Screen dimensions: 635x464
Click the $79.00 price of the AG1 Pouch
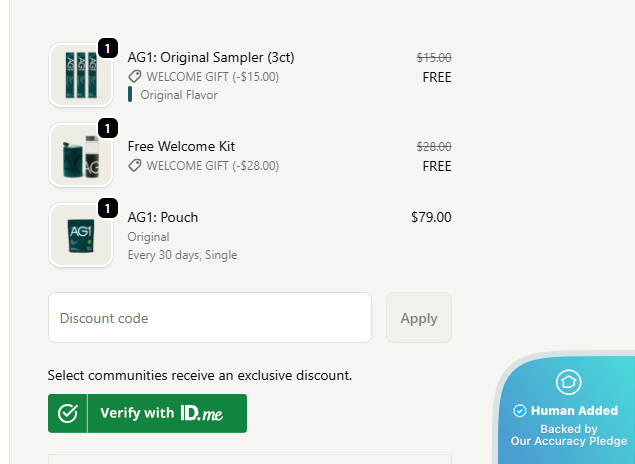tap(431, 217)
